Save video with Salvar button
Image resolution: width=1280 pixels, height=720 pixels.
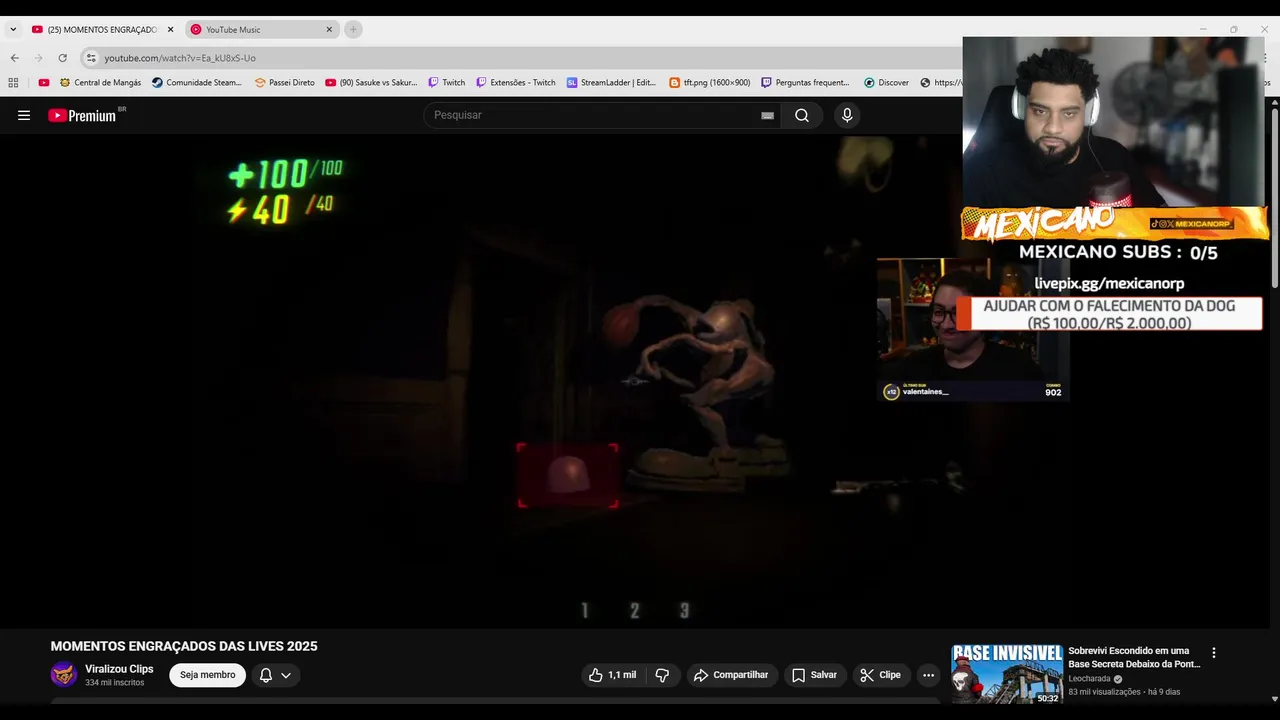[x=814, y=675]
